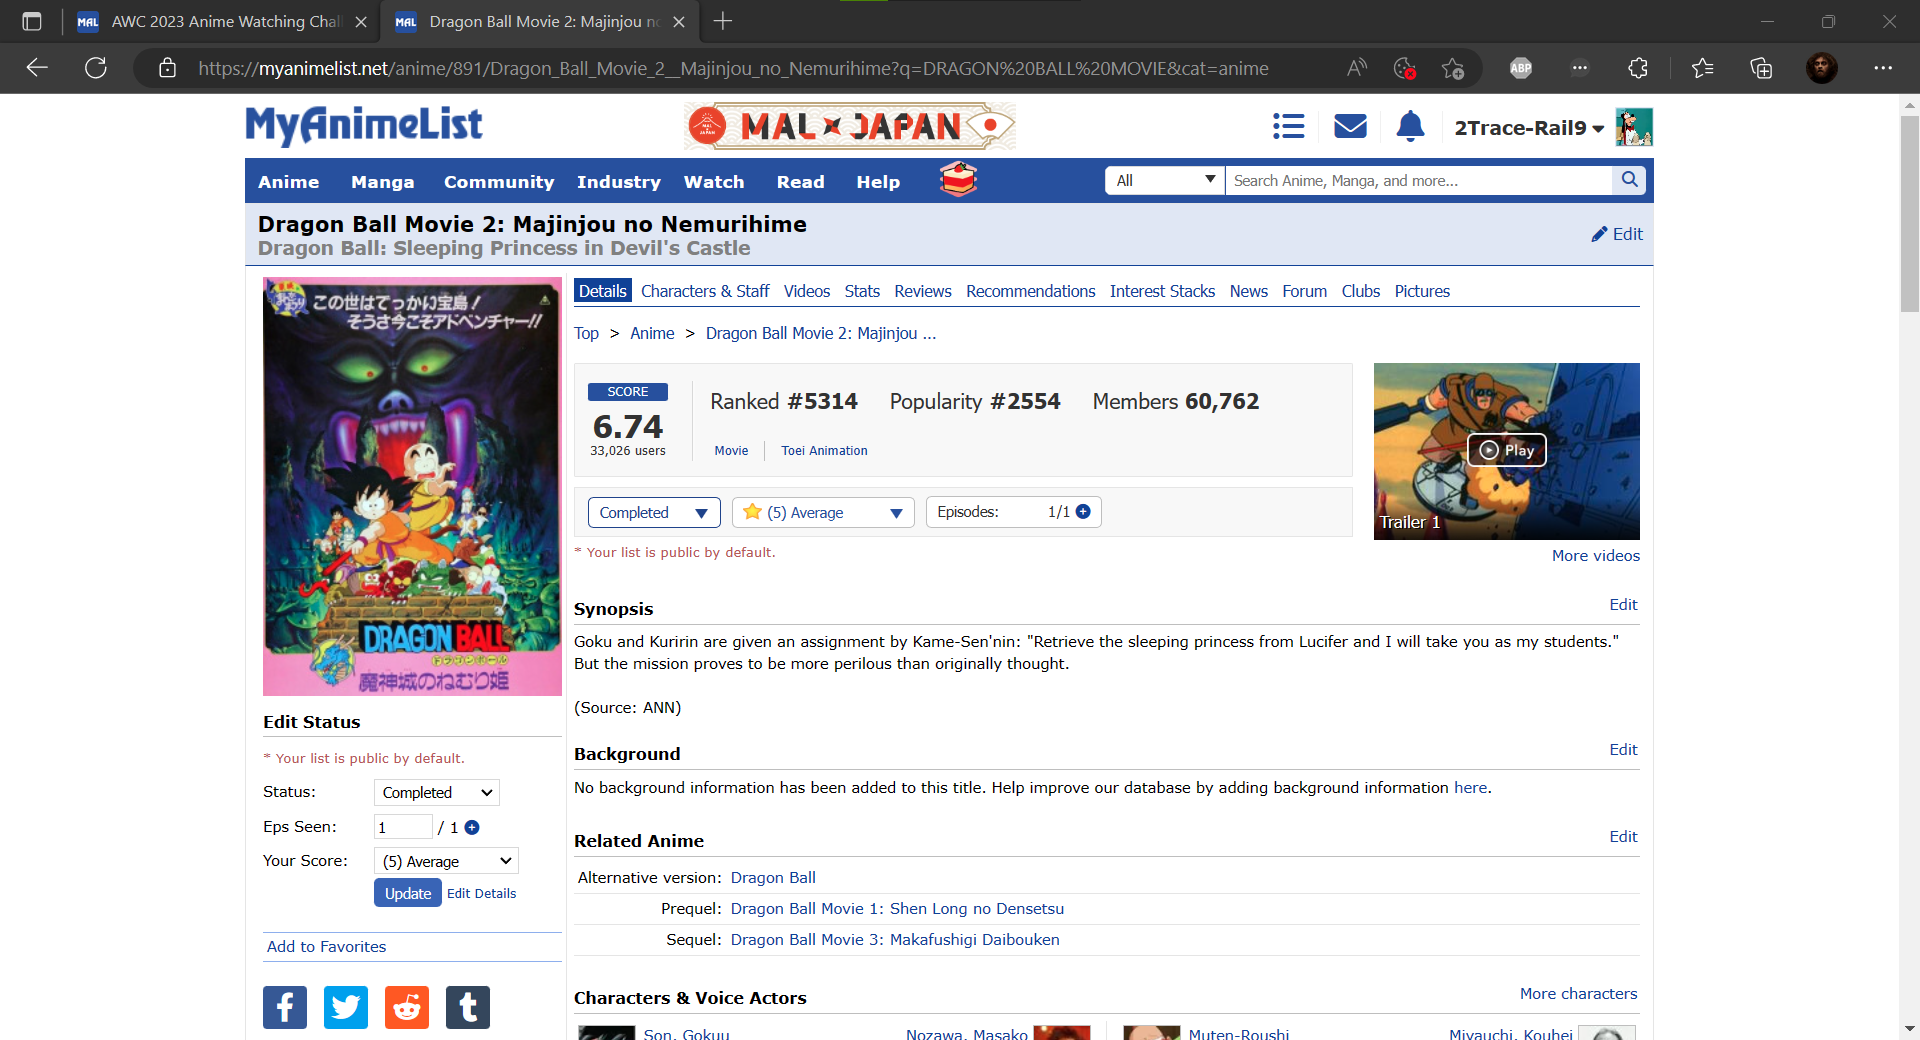
Task: Open the MAL list icon in header
Action: point(1288,126)
